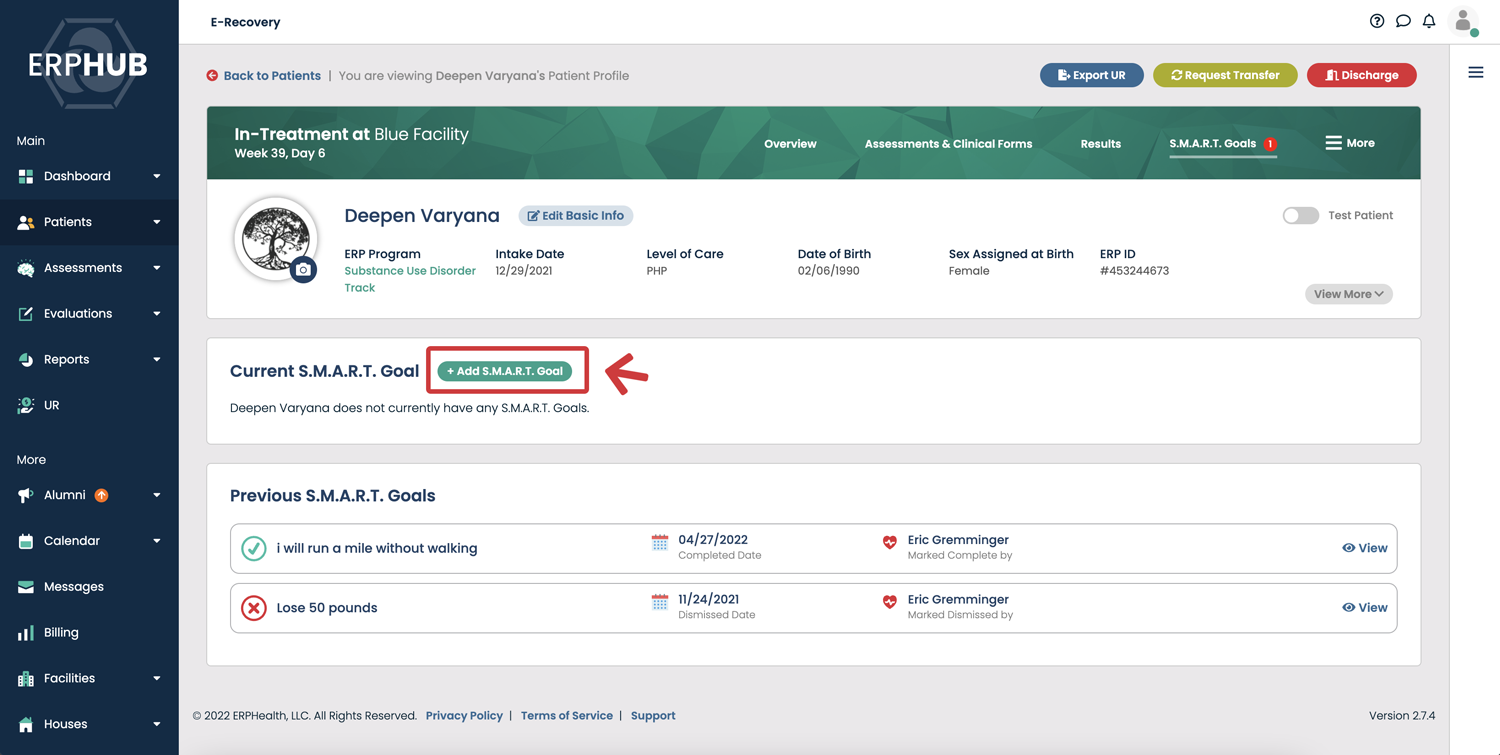The width and height of the screenshot is (1500, 755).
Task: Click the patient tree profile photo
Action: coord(275,238)
